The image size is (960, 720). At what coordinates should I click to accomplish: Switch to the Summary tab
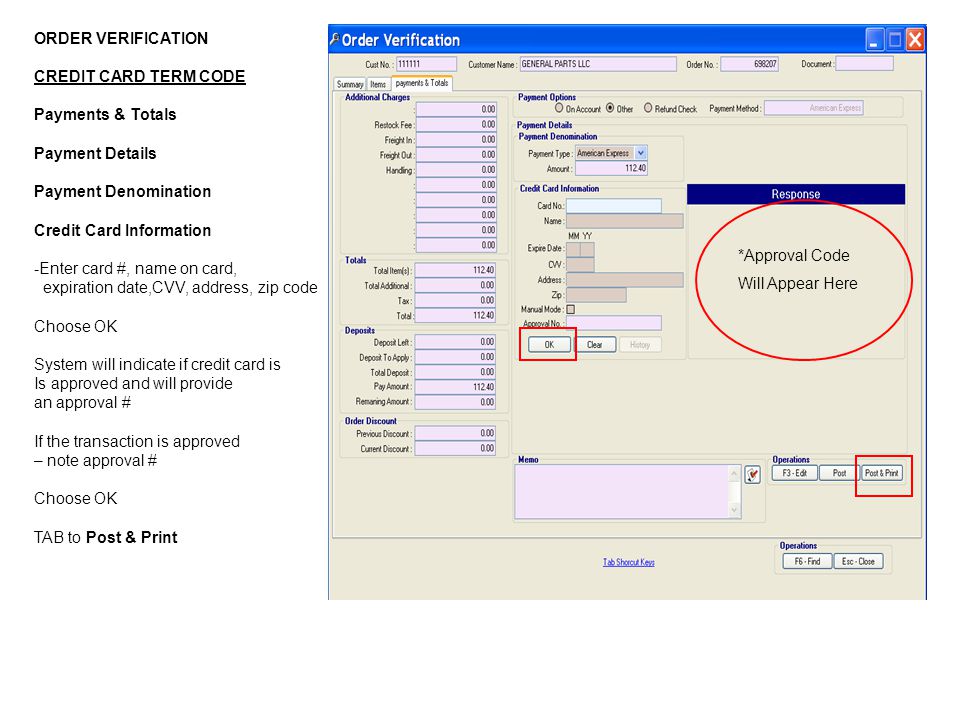(350, 84)
